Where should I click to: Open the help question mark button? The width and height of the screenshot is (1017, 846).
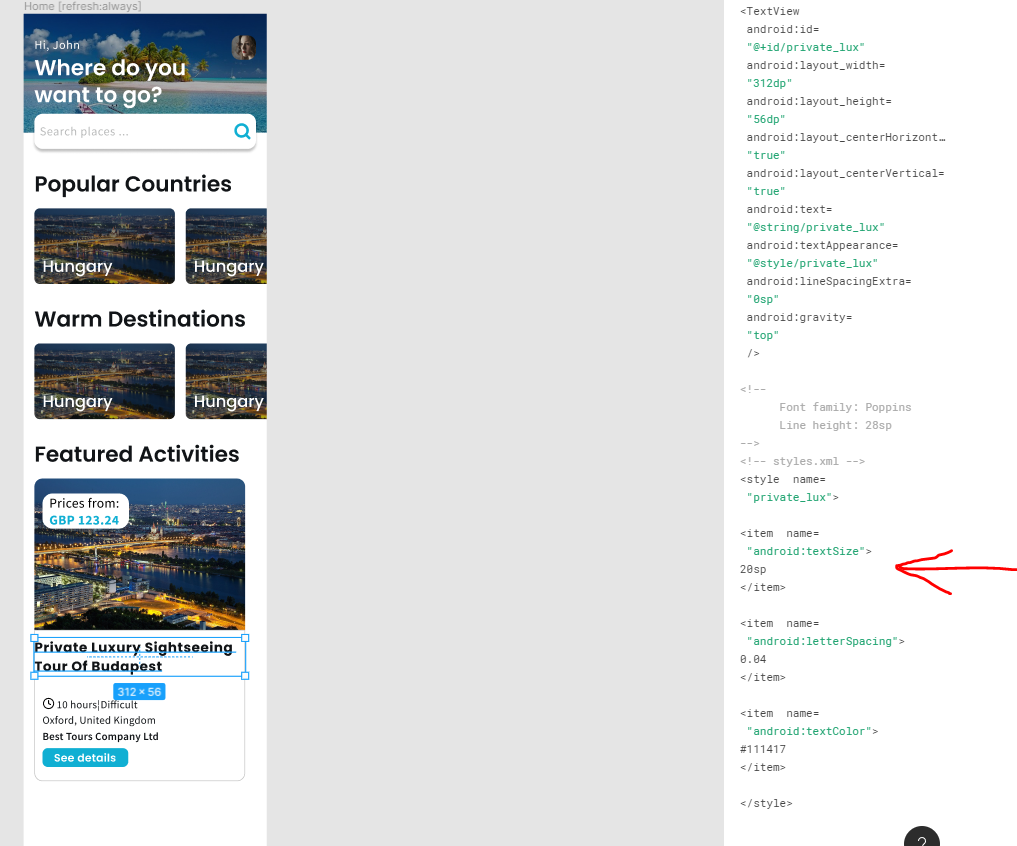point(922,838)
